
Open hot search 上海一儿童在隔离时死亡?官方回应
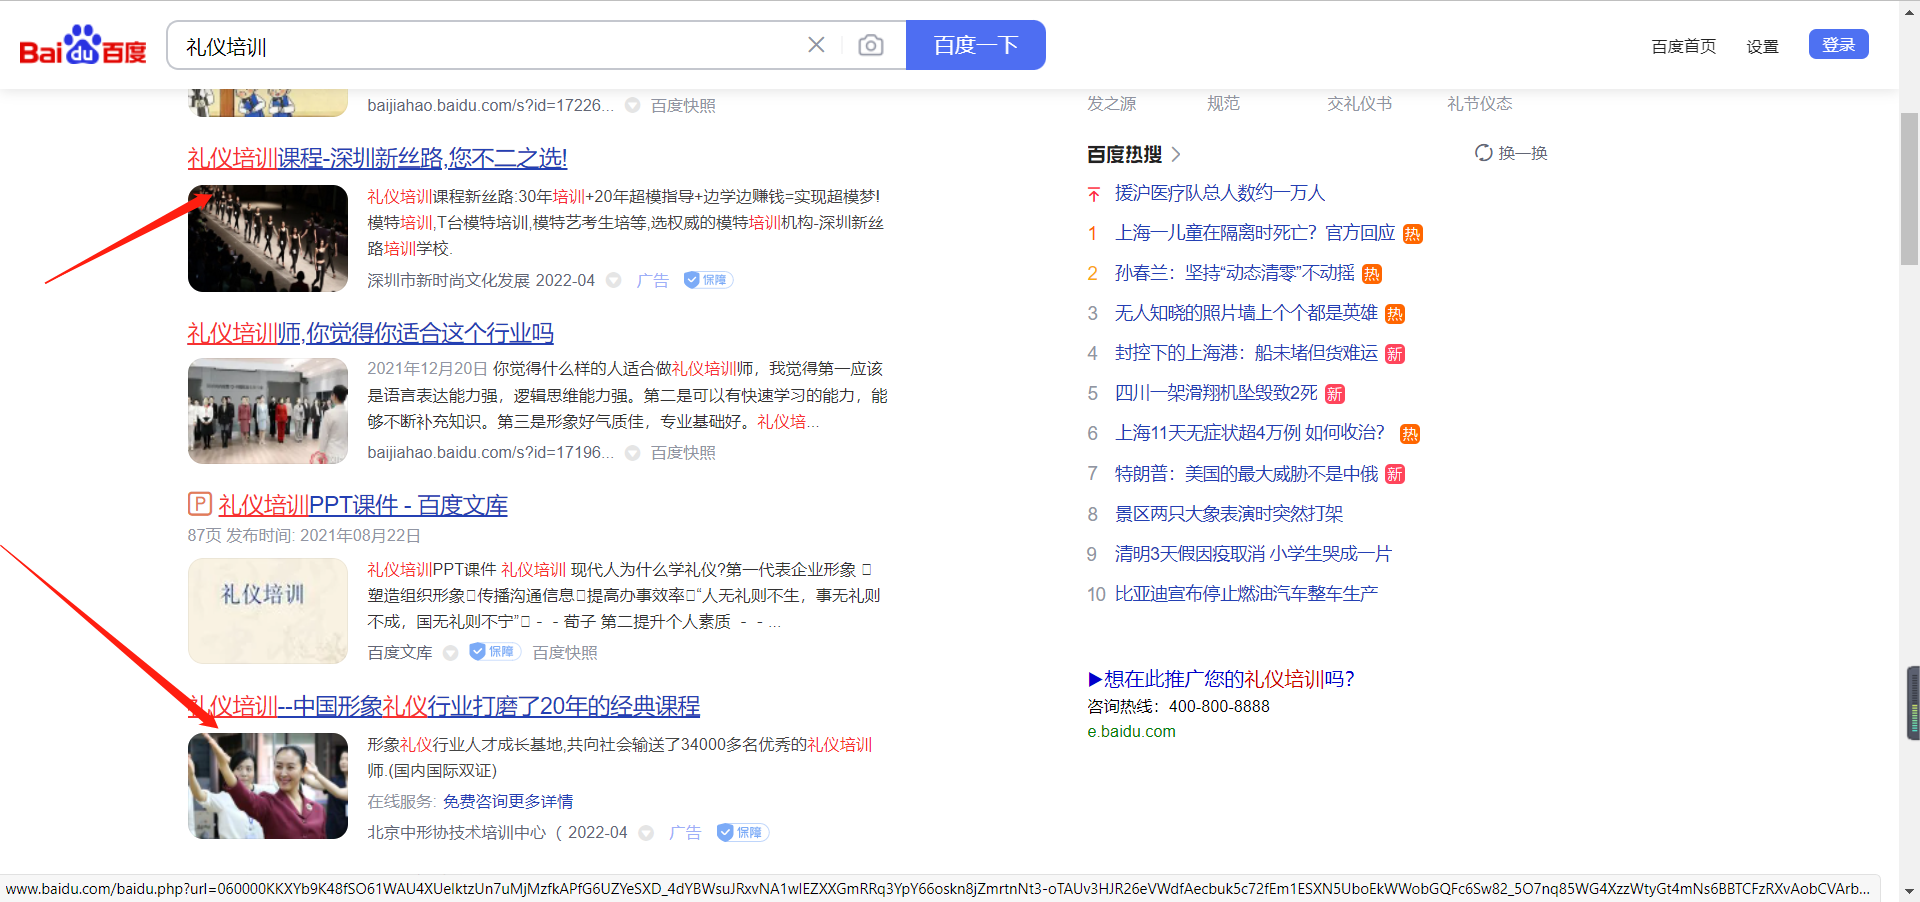coord(1255,233)
